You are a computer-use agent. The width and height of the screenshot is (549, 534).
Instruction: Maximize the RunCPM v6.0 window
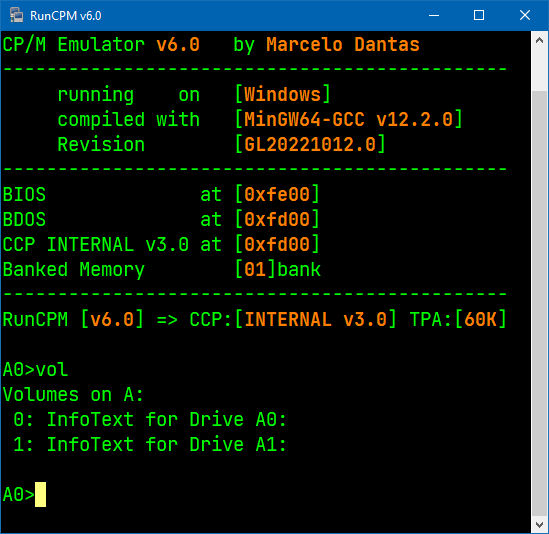[x=479, y=15]
